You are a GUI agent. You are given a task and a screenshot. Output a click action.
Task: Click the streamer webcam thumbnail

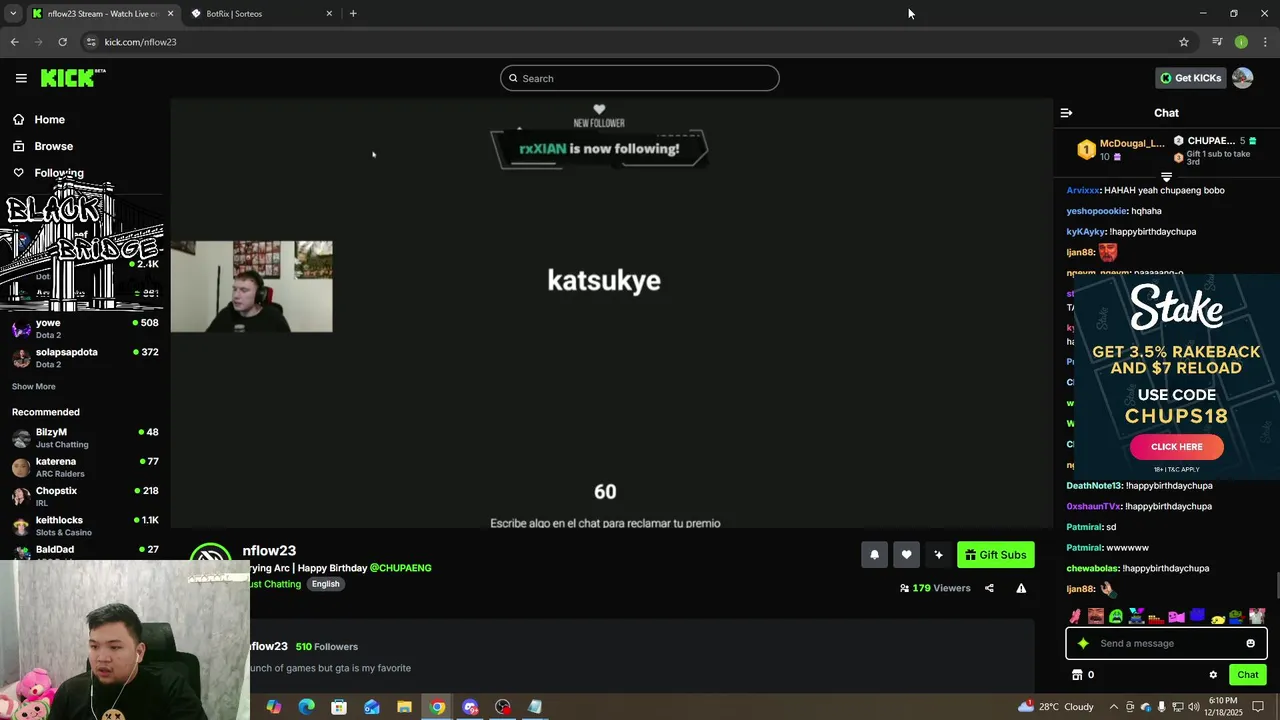pos(251,286)
